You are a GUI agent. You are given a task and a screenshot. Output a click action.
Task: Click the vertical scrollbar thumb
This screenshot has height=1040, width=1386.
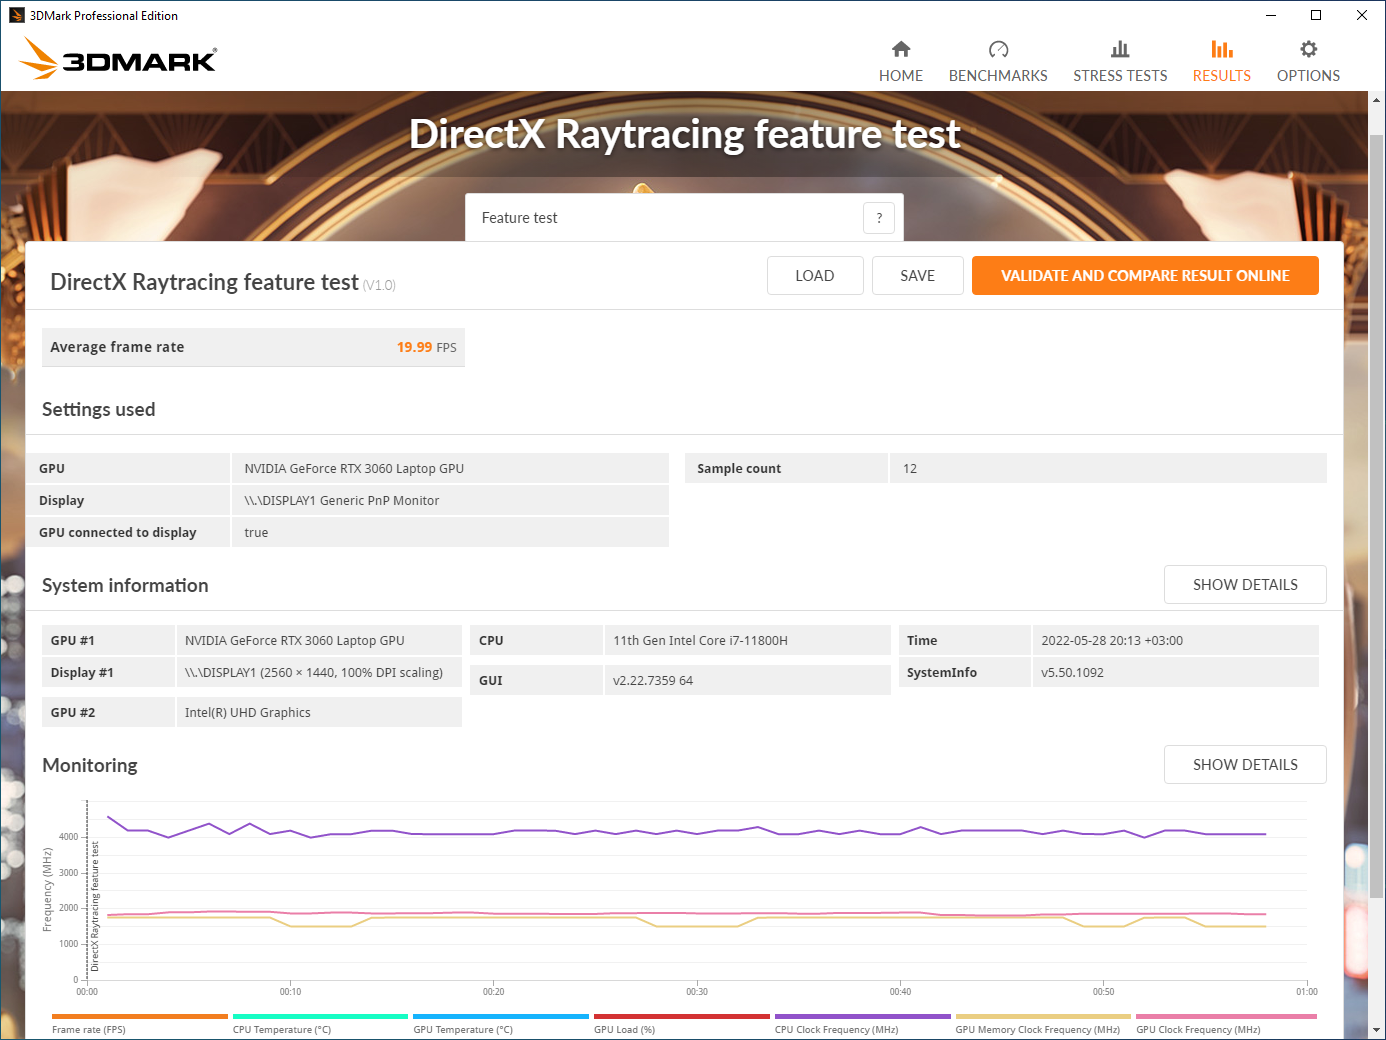pyautogui.click(x=1376, y=515)
